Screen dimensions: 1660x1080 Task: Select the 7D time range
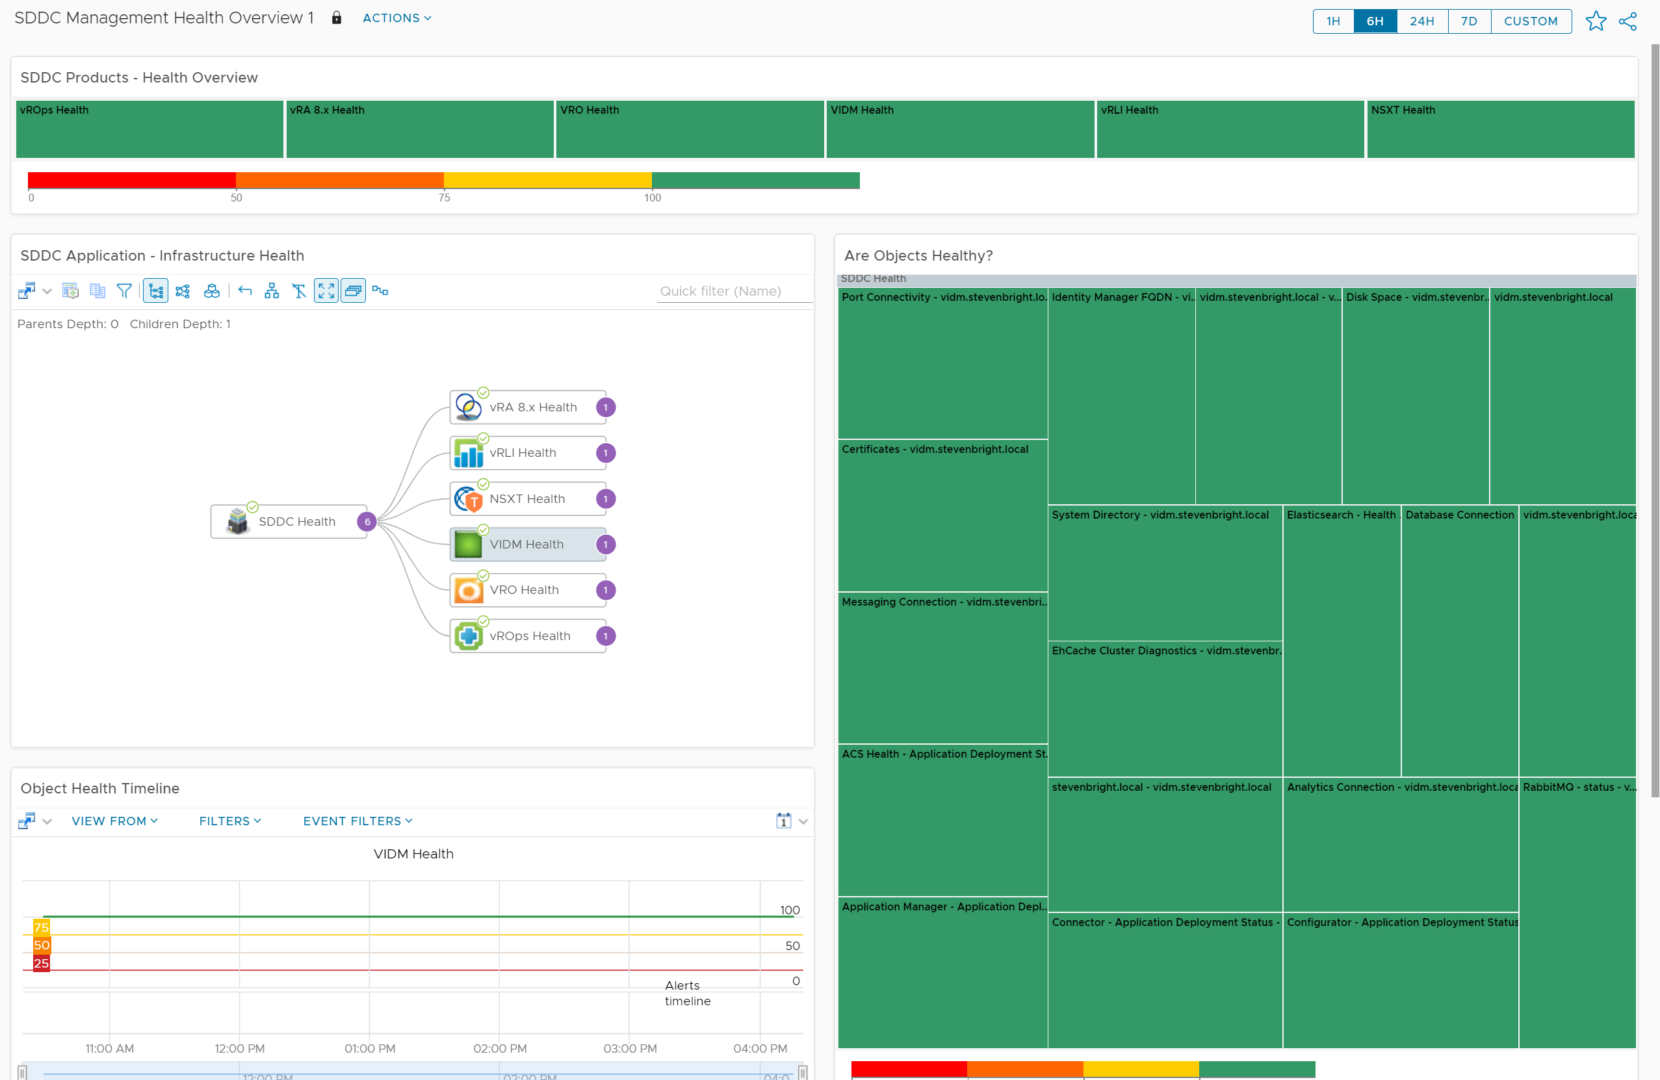[1469, 21]
